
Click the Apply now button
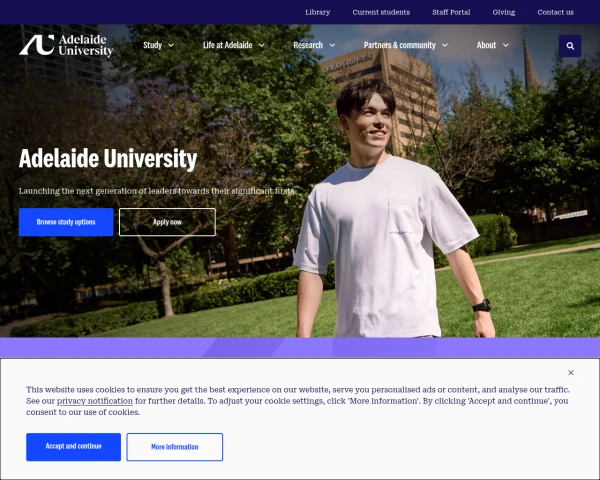167,222
